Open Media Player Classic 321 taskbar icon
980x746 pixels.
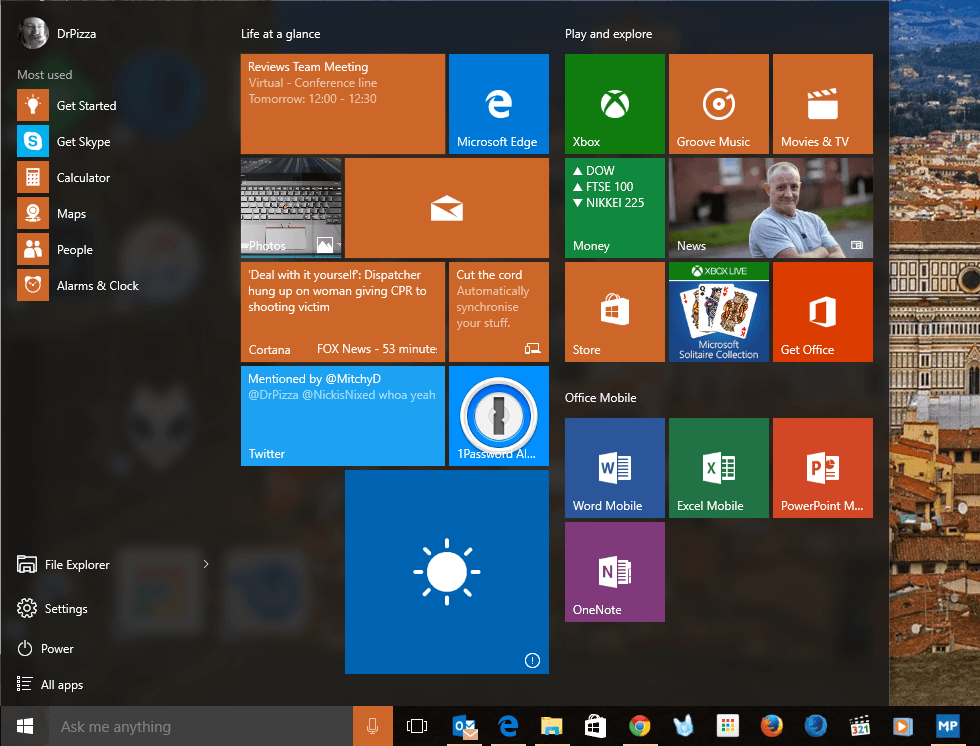(x=860, y=726)
